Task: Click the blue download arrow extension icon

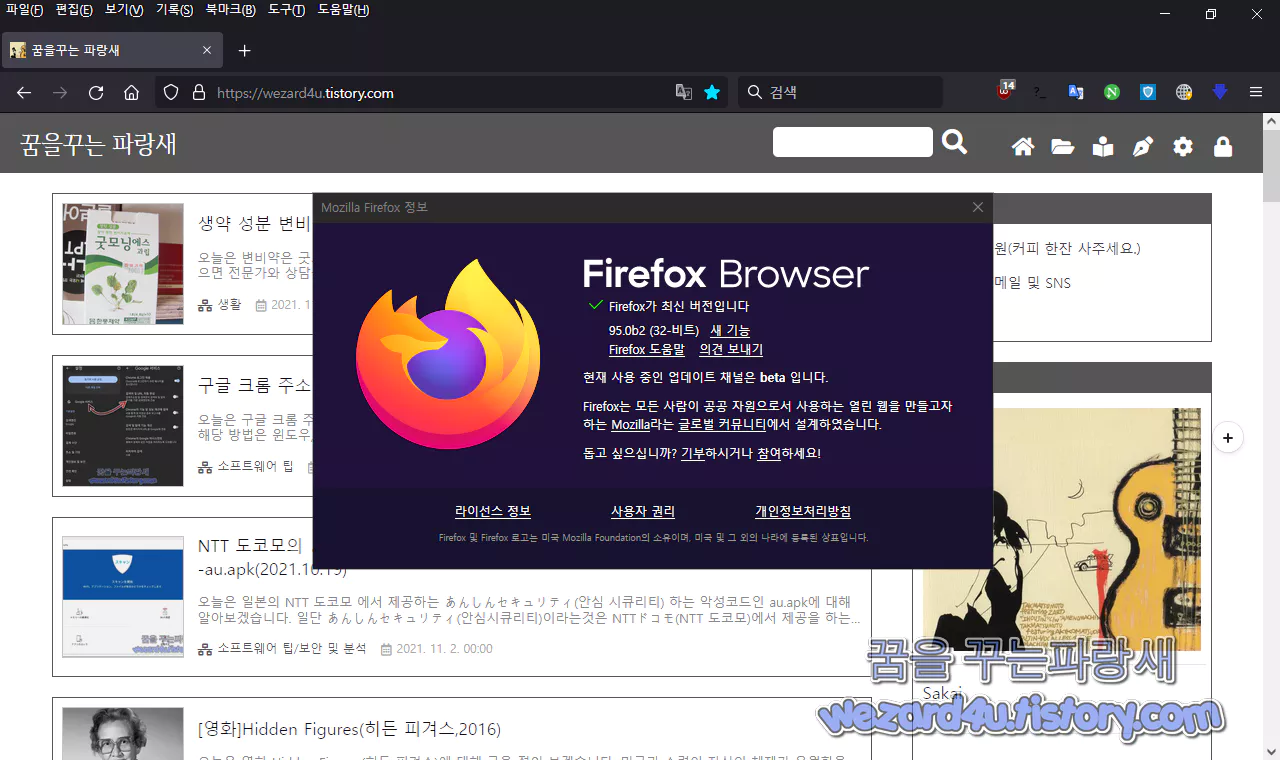Action: coord(1219,92)
